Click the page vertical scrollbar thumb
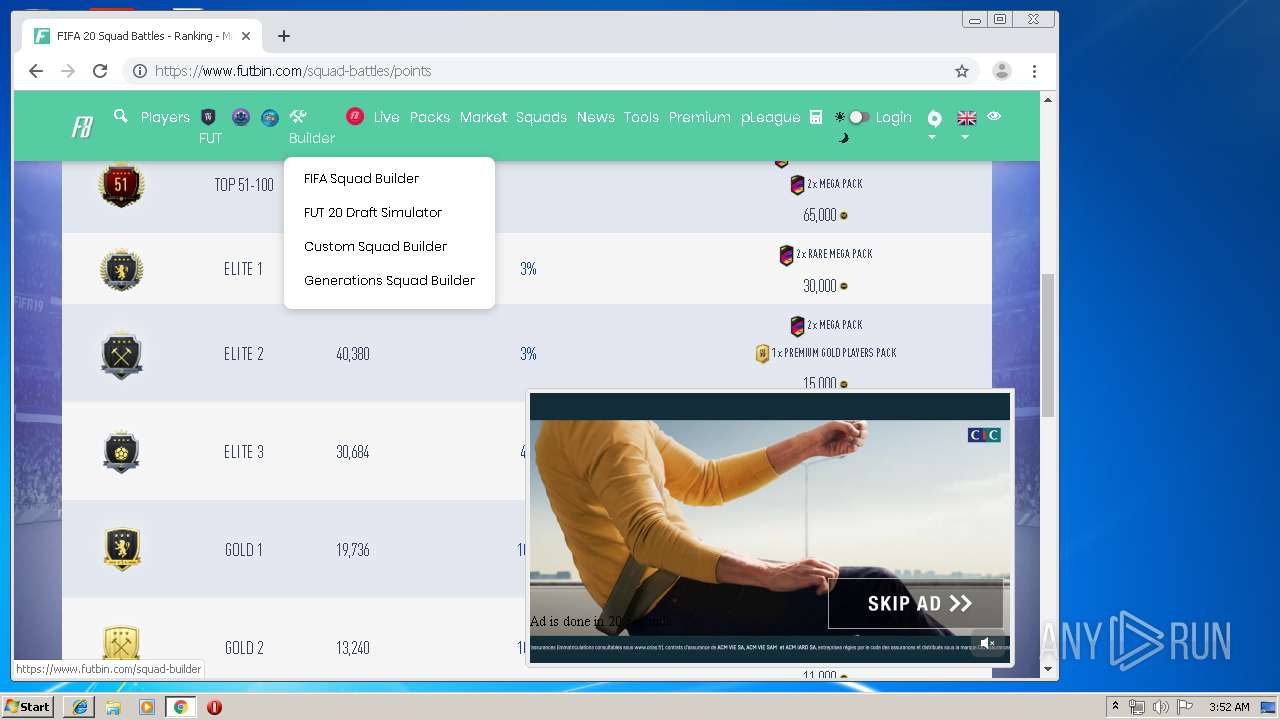Screen dimensions: 1280x720 [x=1048, y=346]
